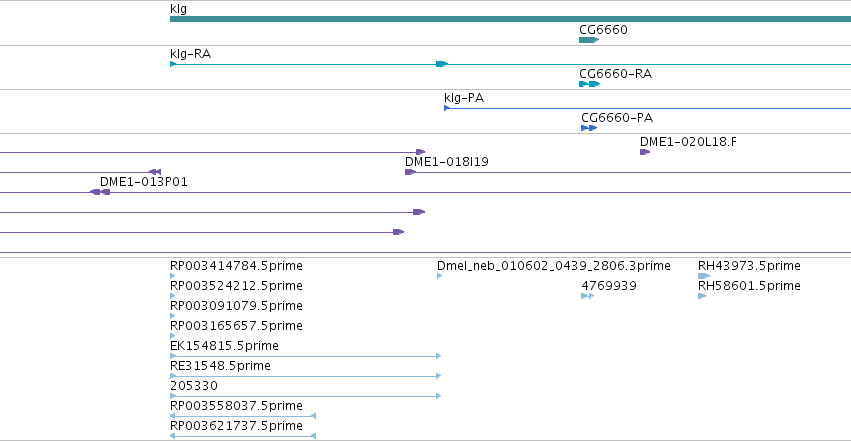Image resolution: width=851 pixels, height=441 pixels.
Task: Click the 4769939 label
Action: point(609,286)
